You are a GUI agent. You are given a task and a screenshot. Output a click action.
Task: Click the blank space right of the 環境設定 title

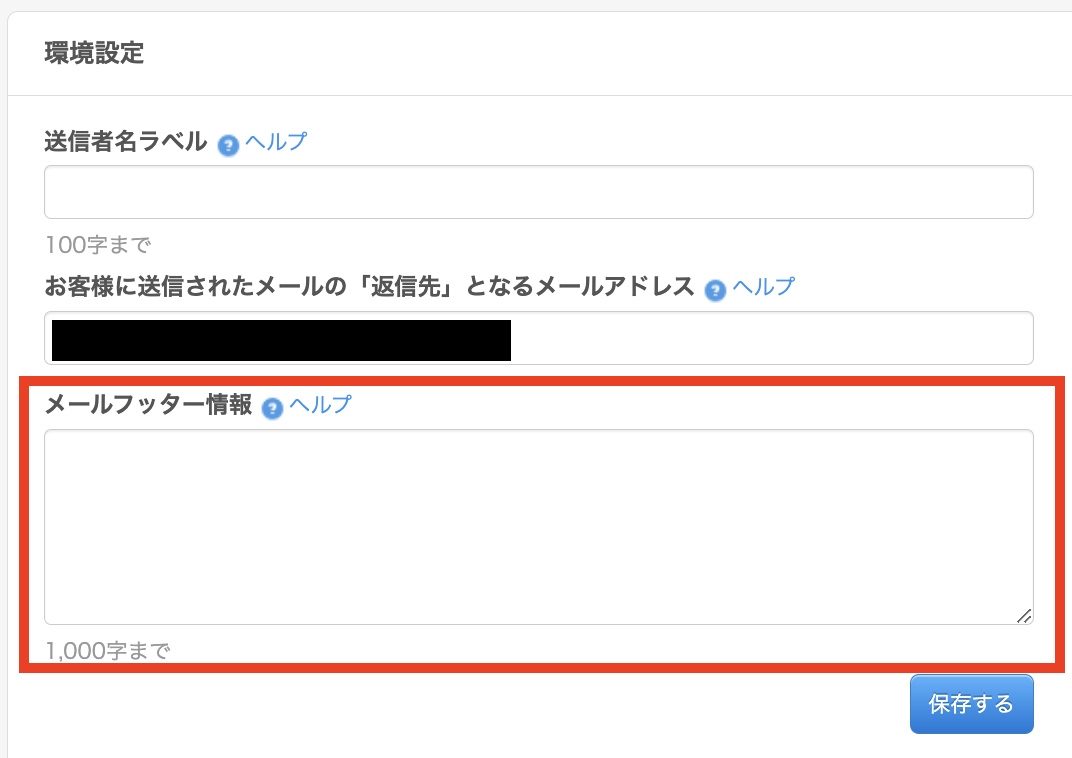(600, 54)
